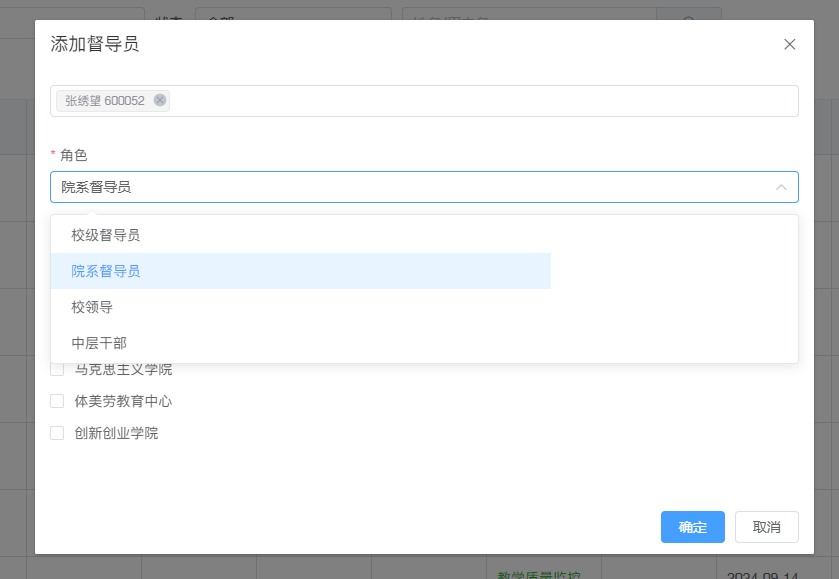Remove the 张绣望 600052 tag
839x579 pixels.
160,100
